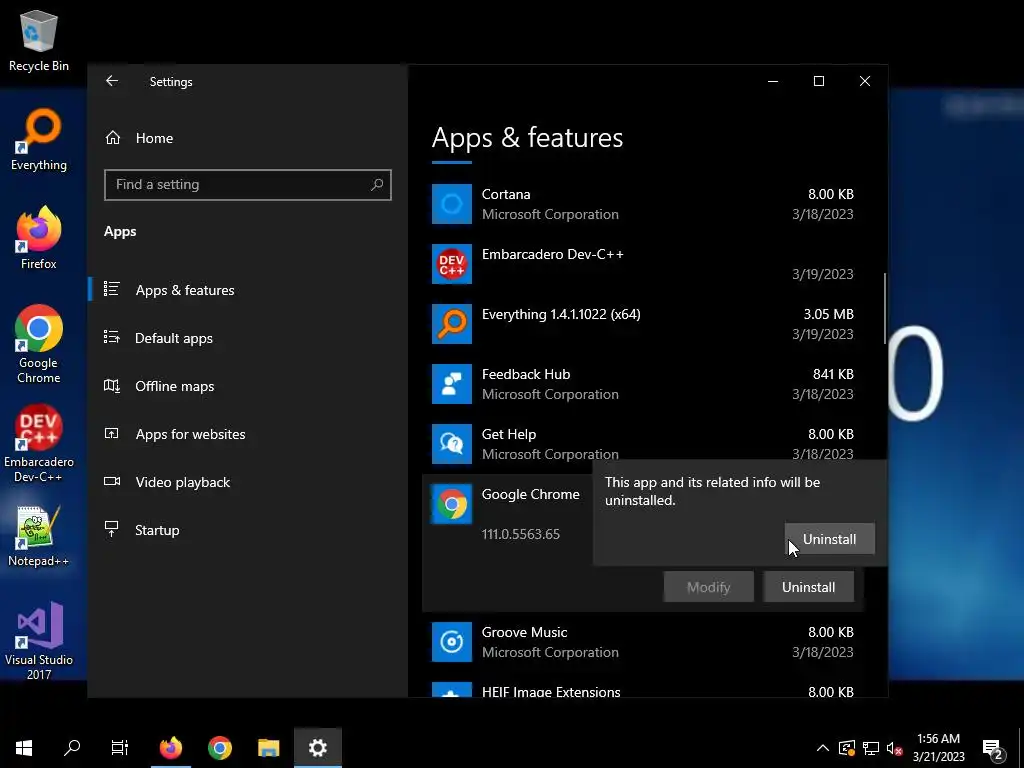Click the Find a setting search box
1024x768 pixels.
point(248,185)
